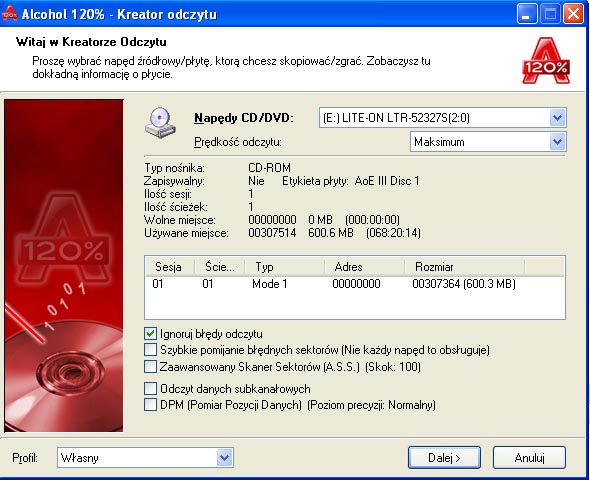This screenshot has width=590, height=480.
Task: Click the Adres column header
Action: click(365, 267)
